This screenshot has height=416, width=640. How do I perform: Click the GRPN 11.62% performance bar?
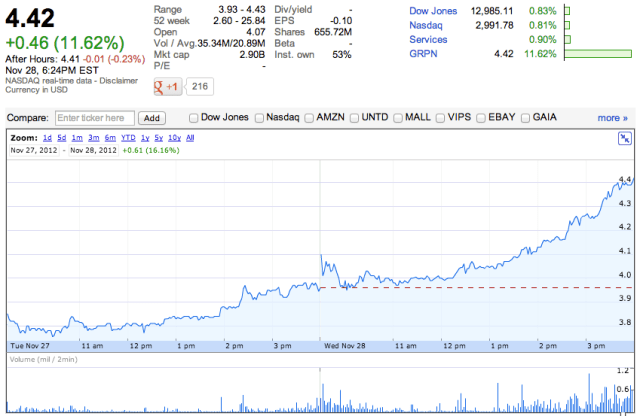tap(598, 53)
